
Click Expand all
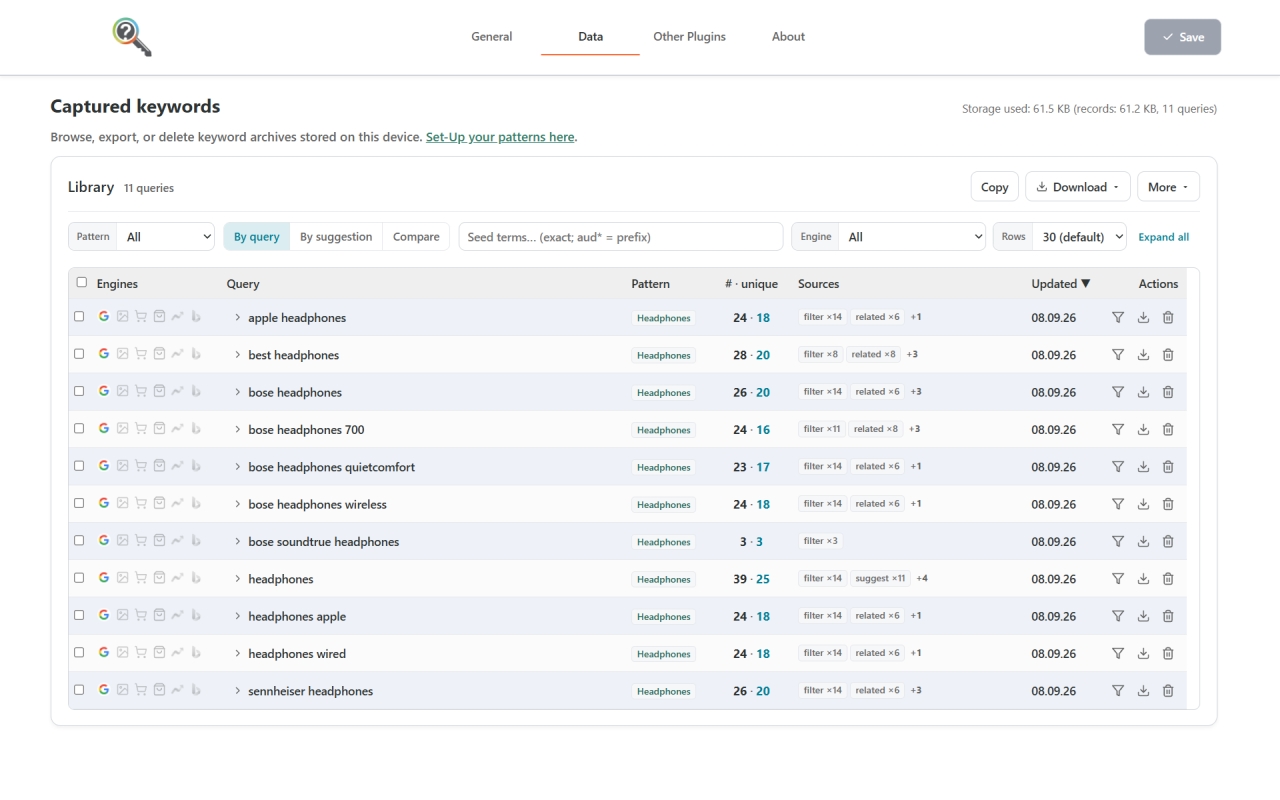click(x=1164, y=237)
